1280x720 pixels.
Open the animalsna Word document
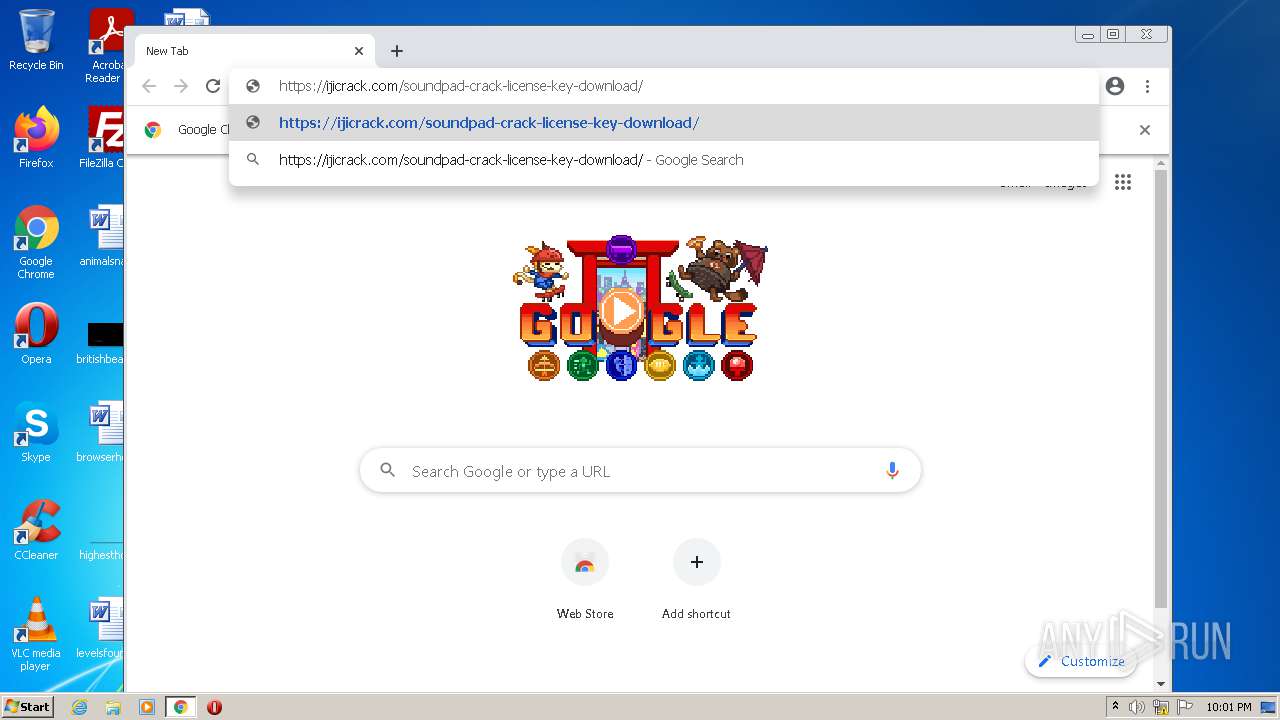[103, 236]
